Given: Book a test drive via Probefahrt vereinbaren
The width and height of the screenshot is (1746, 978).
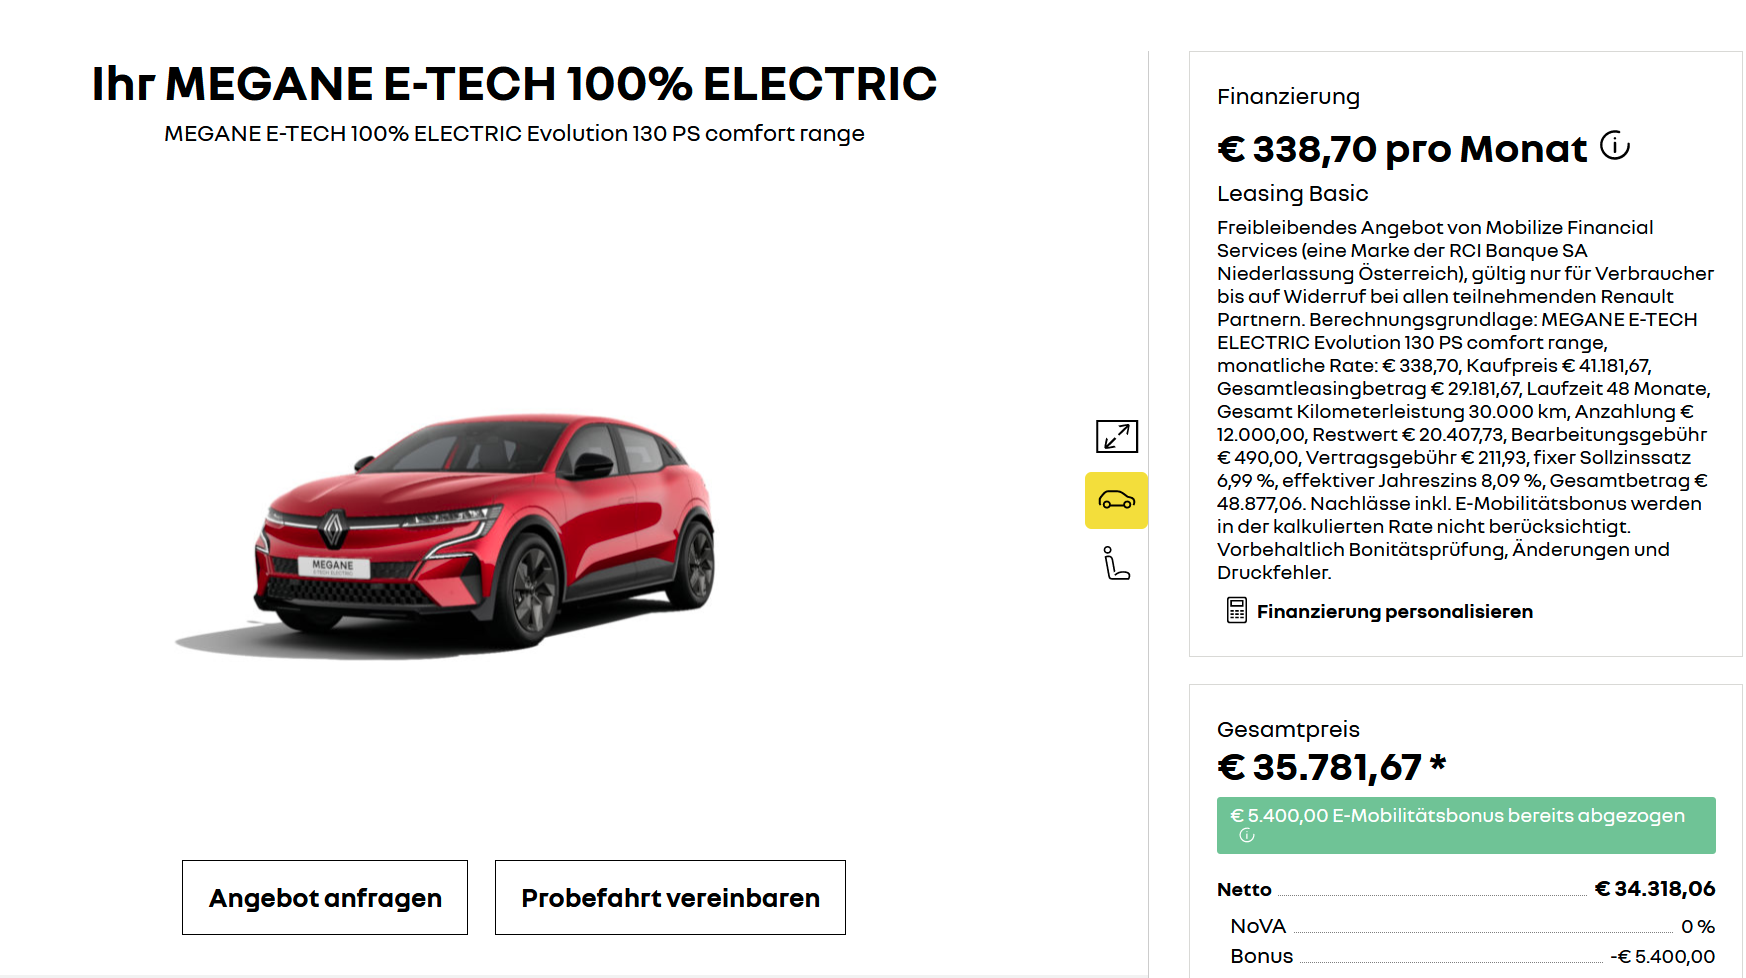Looking at the screenshot, I should click(670, 897).
